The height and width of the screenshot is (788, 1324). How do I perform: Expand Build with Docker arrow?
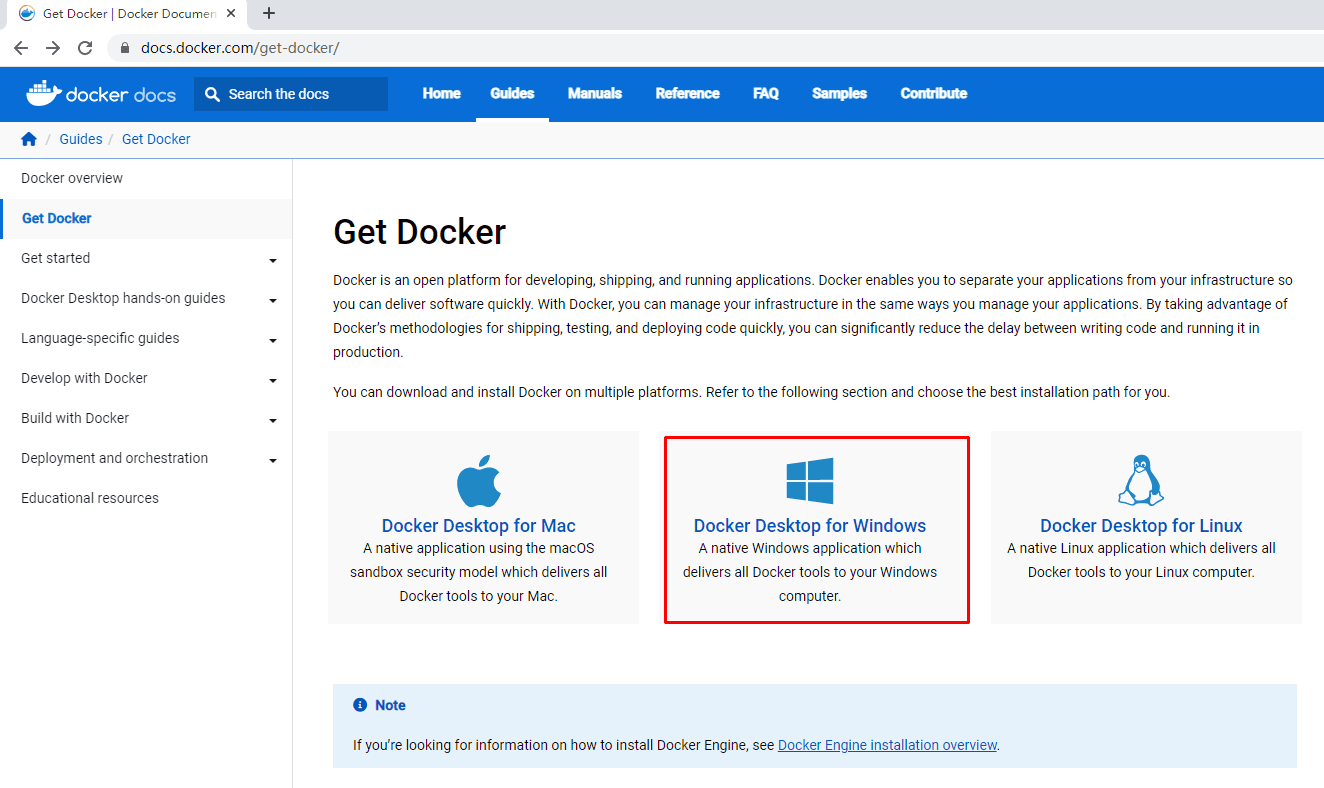tap(273, 421)
